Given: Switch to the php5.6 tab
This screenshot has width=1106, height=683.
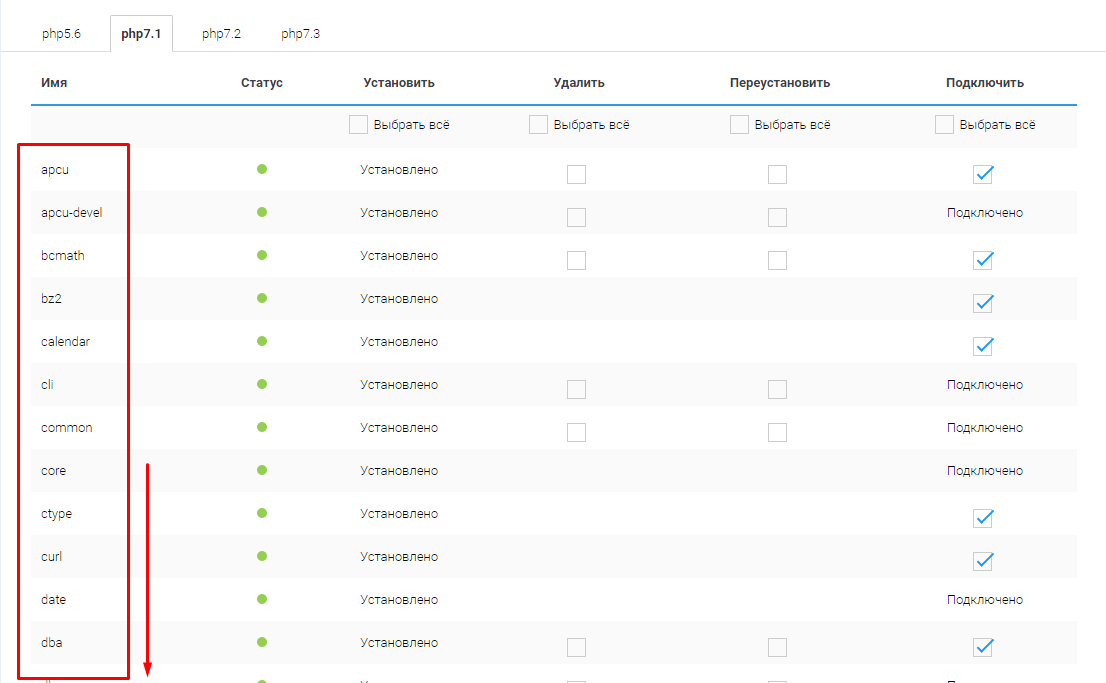Looking at the screenshot, I should point(61,34).
